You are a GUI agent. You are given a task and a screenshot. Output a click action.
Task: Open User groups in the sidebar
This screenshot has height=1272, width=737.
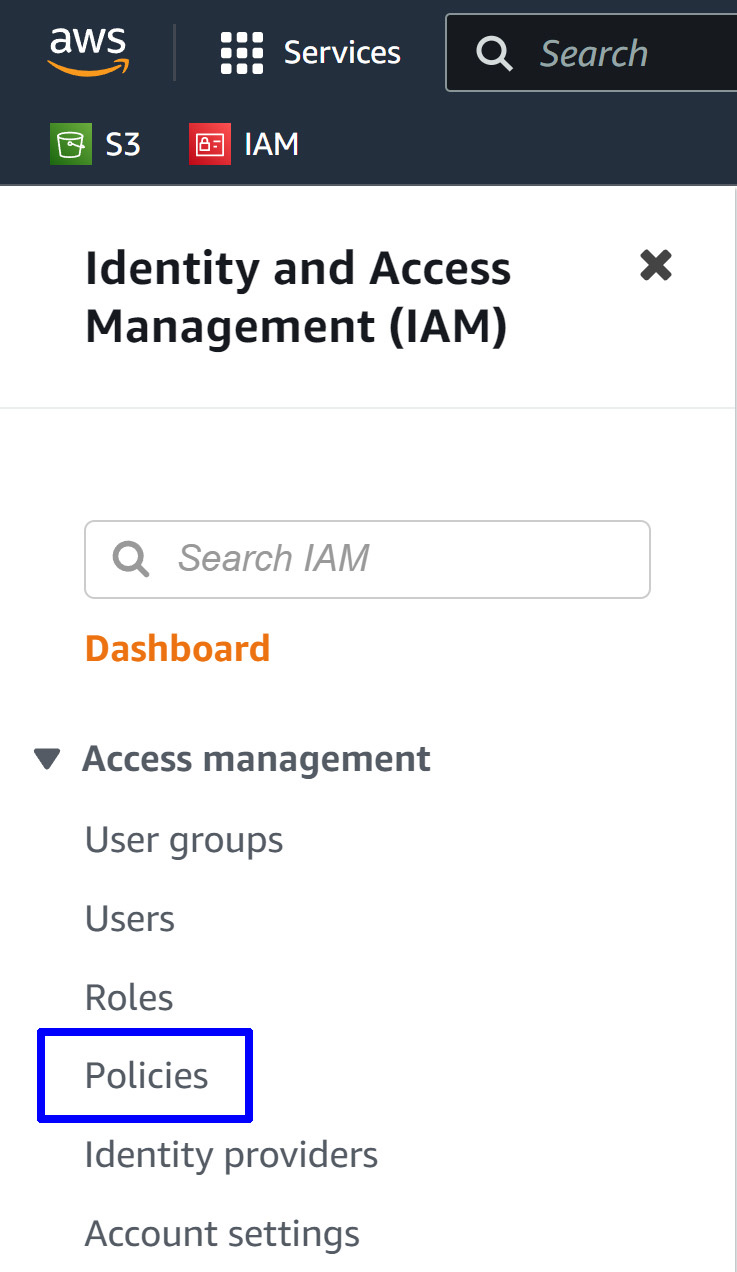[184, 841]
